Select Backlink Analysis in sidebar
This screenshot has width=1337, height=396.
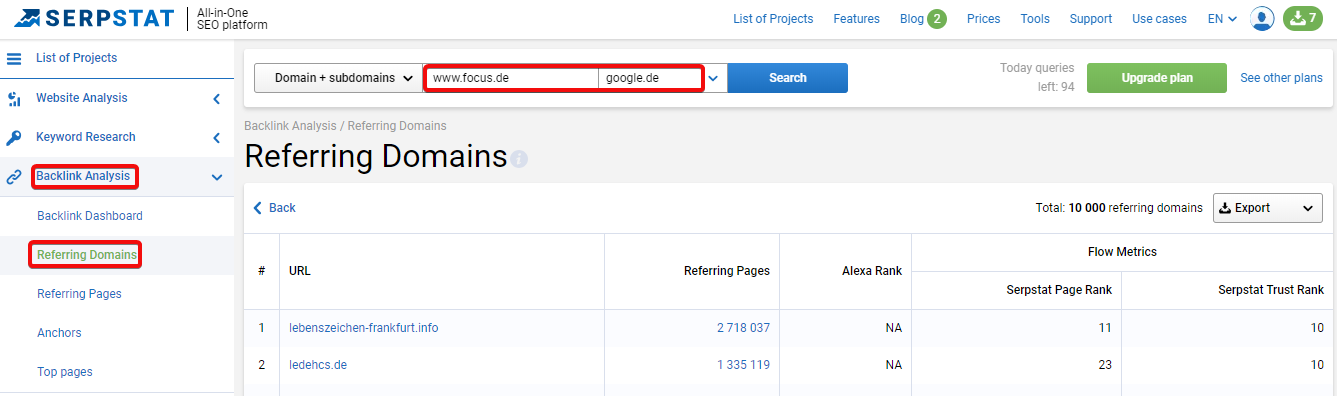coord(84,176)
